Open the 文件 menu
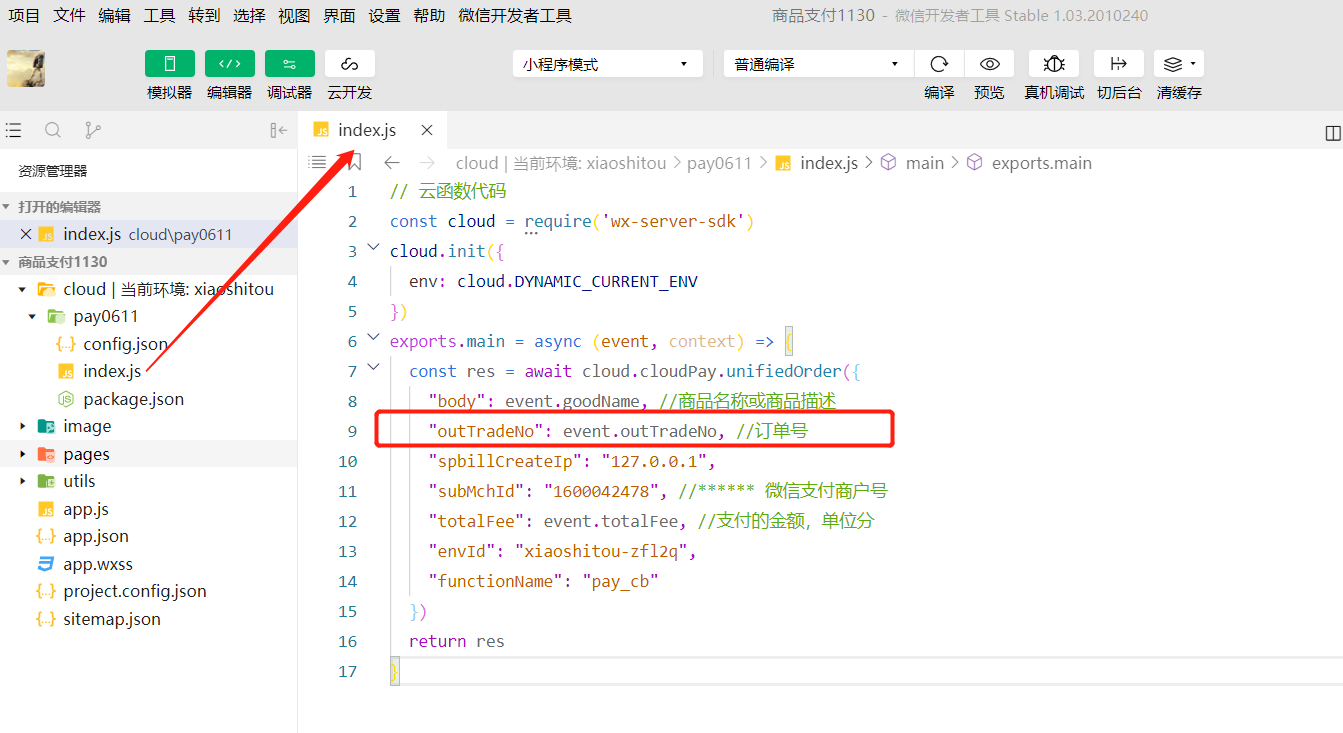Viewport: 1343px width, 733px height. [x=70, y=16]
